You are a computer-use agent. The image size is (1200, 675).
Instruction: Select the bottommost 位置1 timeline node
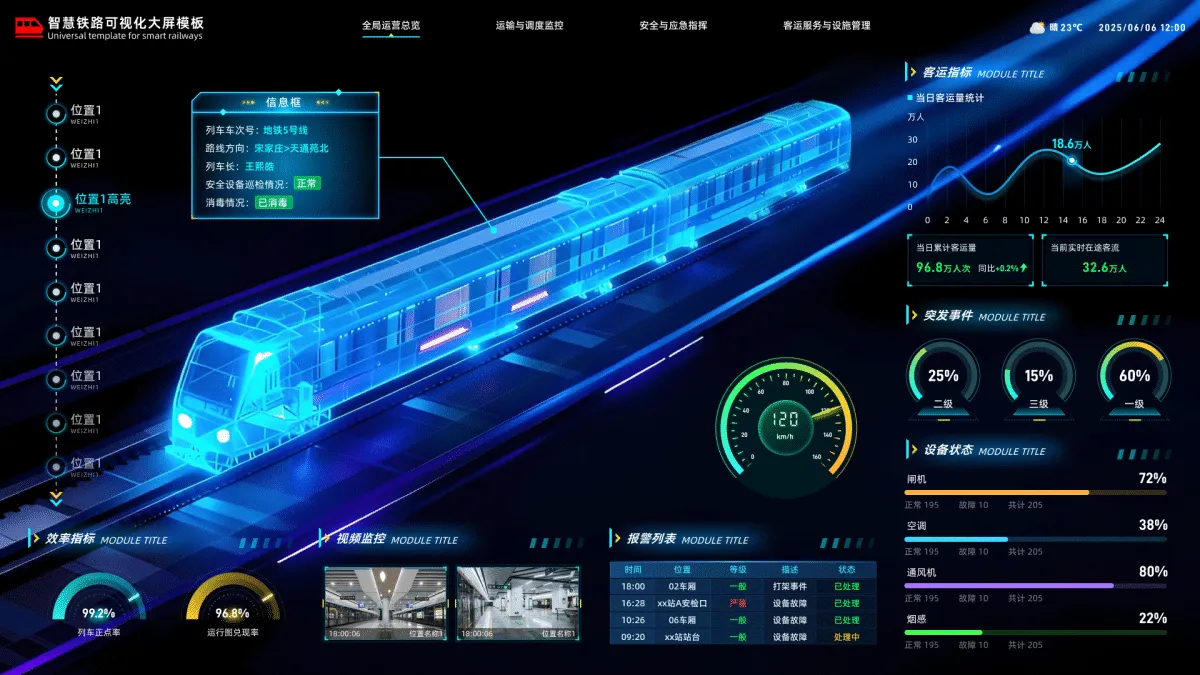(x=56, y=467)
